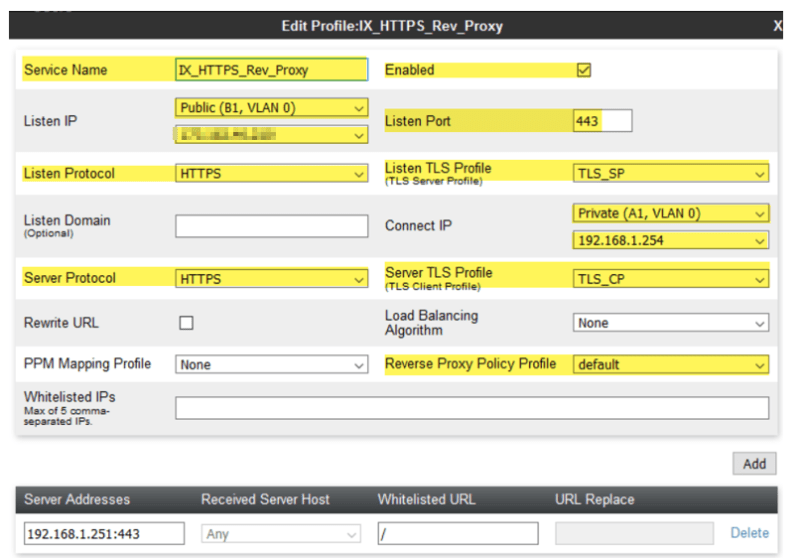Open the Listen TLS Profile dropdown TLS_SP
The image size is (800, 558).
pos(670,173)
